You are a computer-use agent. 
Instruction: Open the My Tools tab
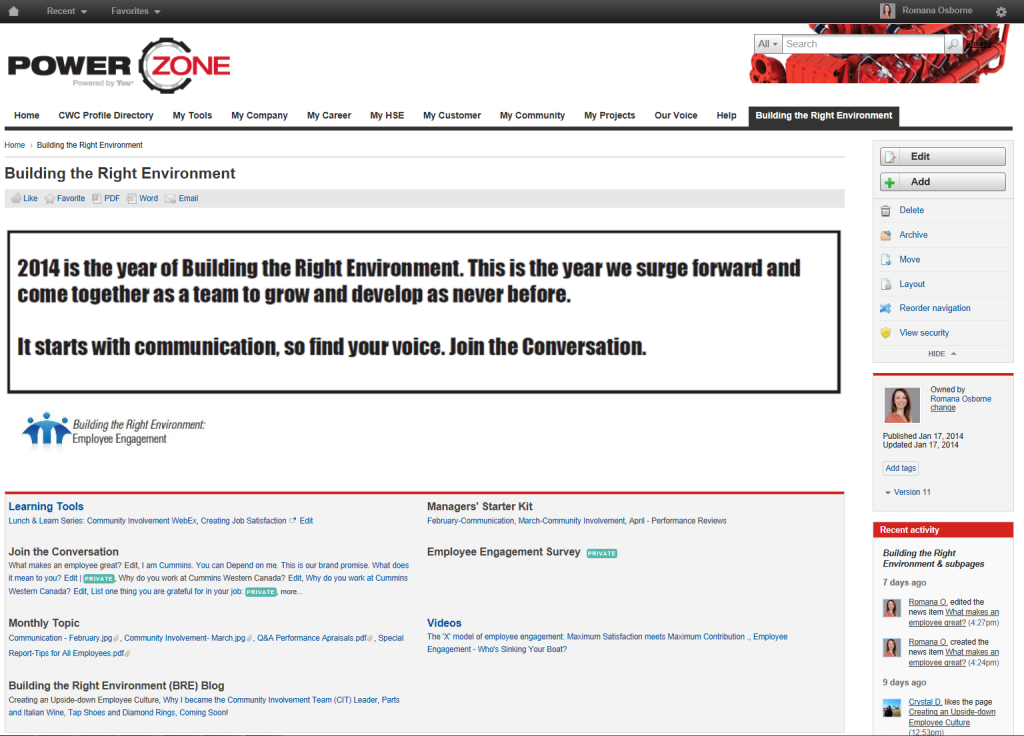(192, 116)
